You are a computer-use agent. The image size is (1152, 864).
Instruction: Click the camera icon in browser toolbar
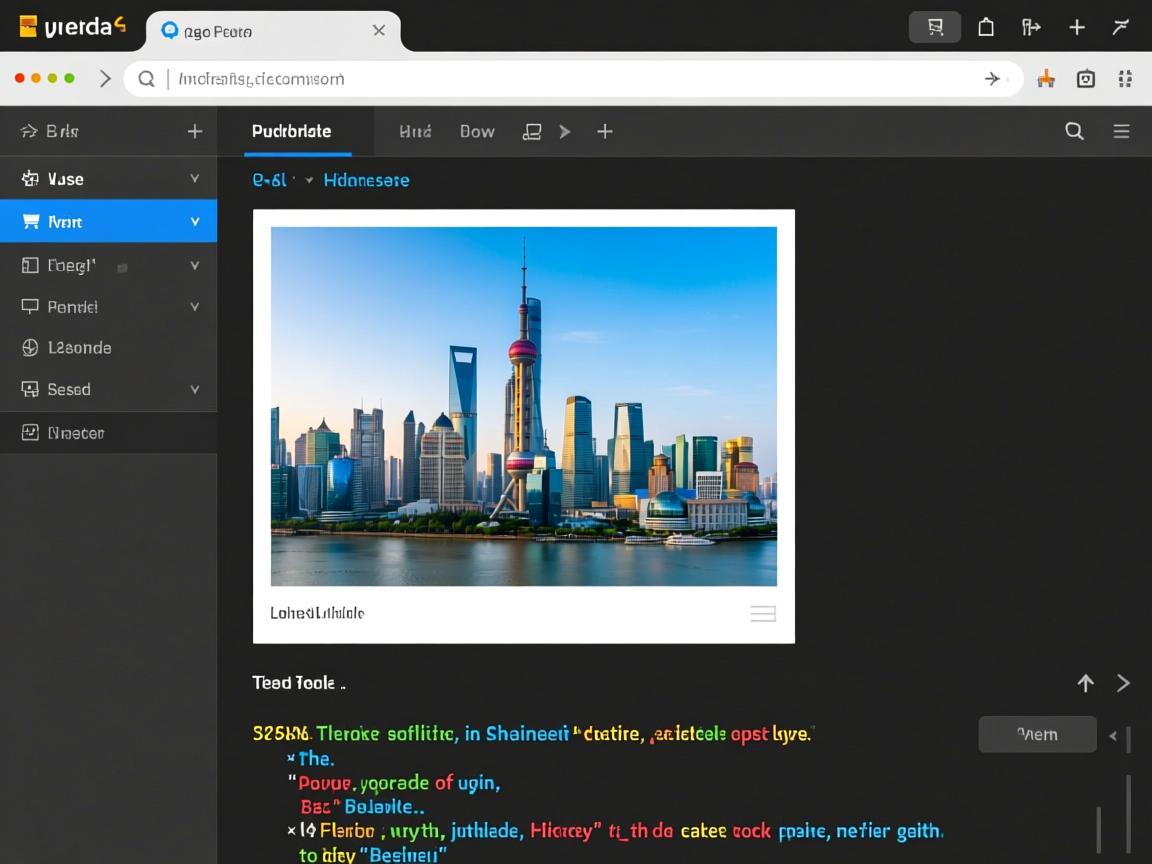[1086, 79]
